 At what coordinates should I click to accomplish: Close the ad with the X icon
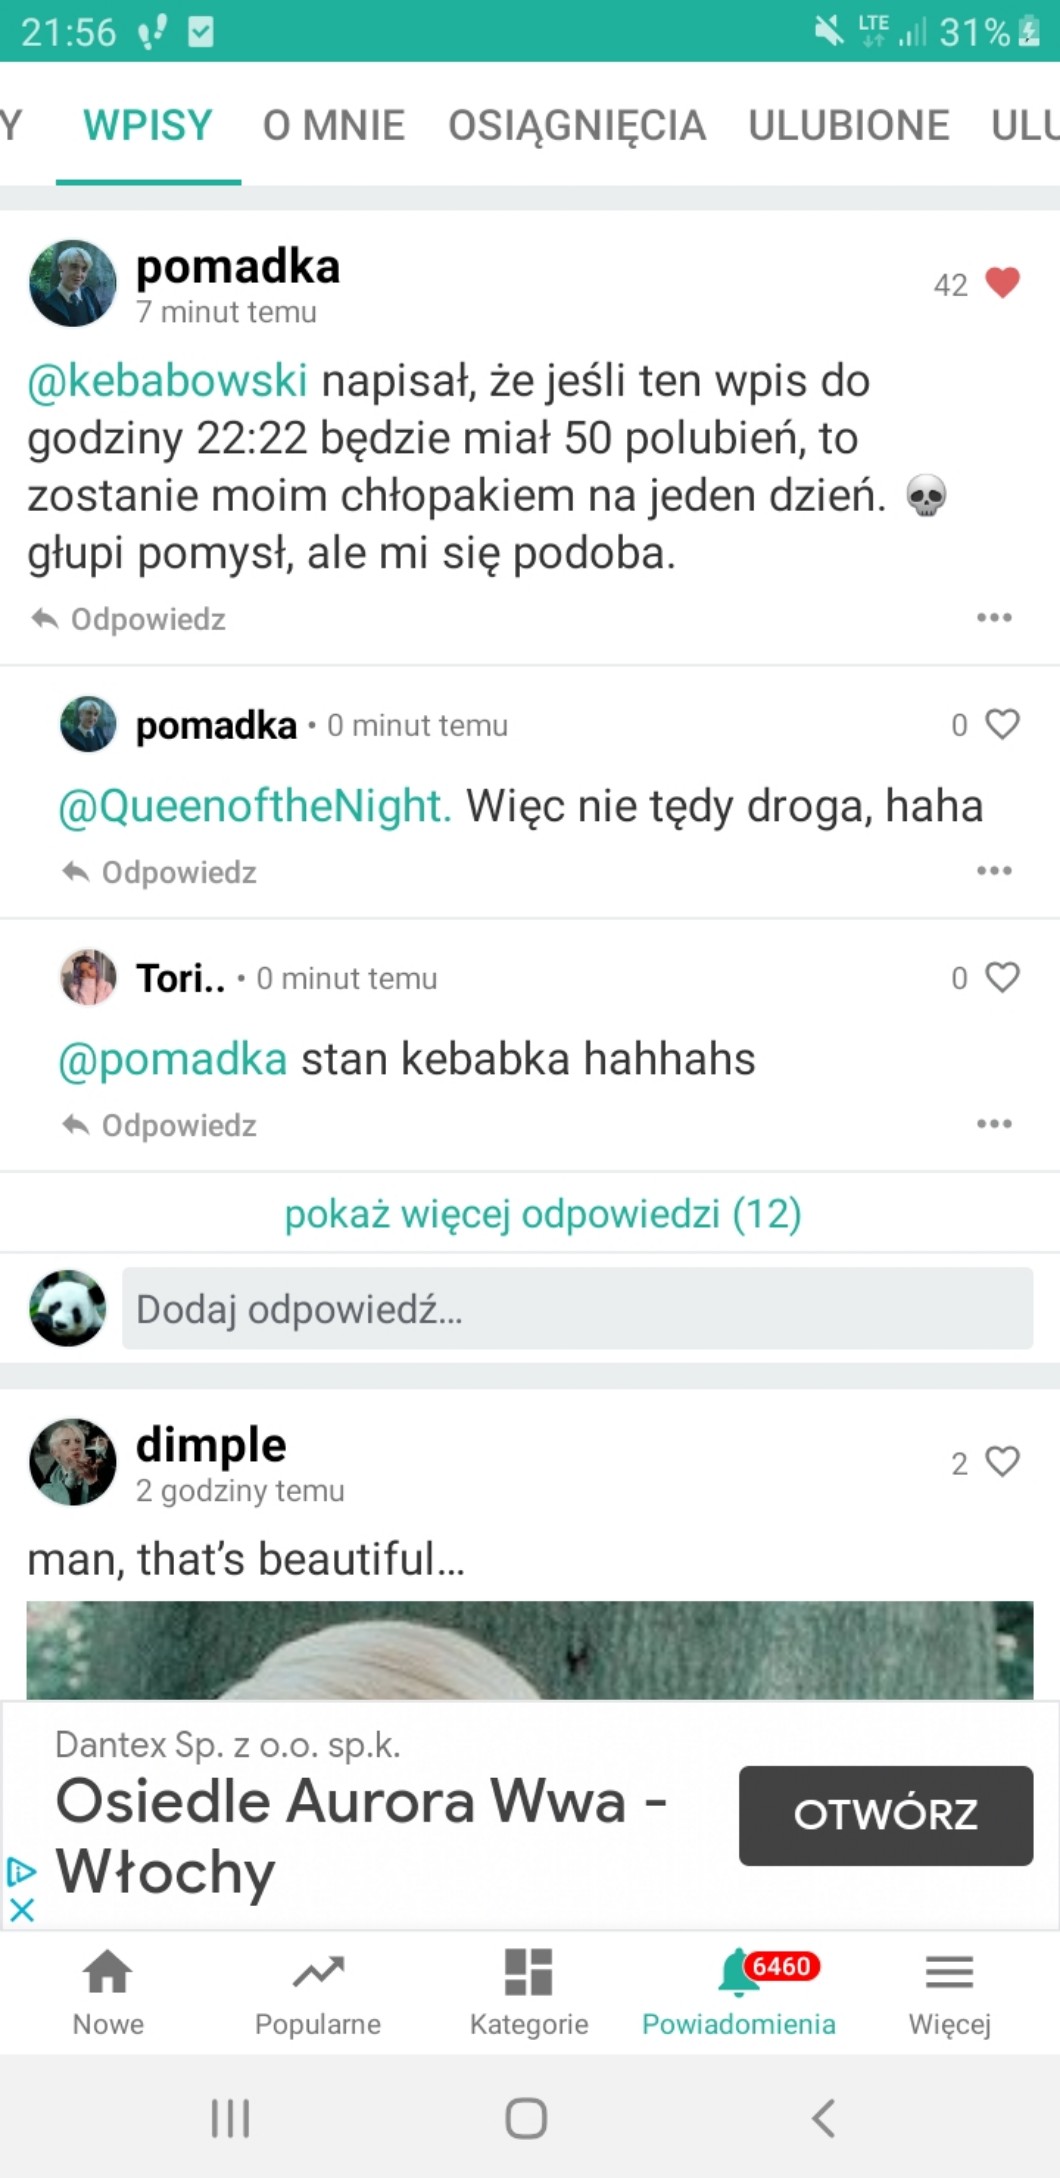coord(22,1909)
